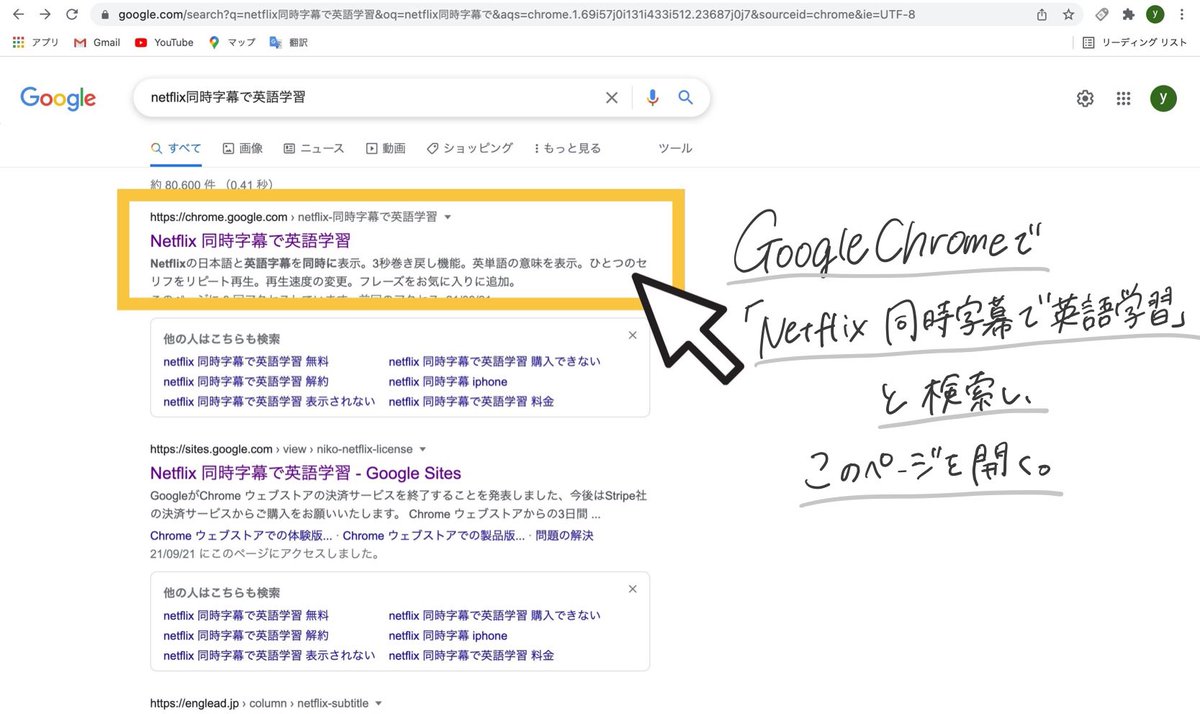Open the share icon in the address bar

[x=1042, y=15]
